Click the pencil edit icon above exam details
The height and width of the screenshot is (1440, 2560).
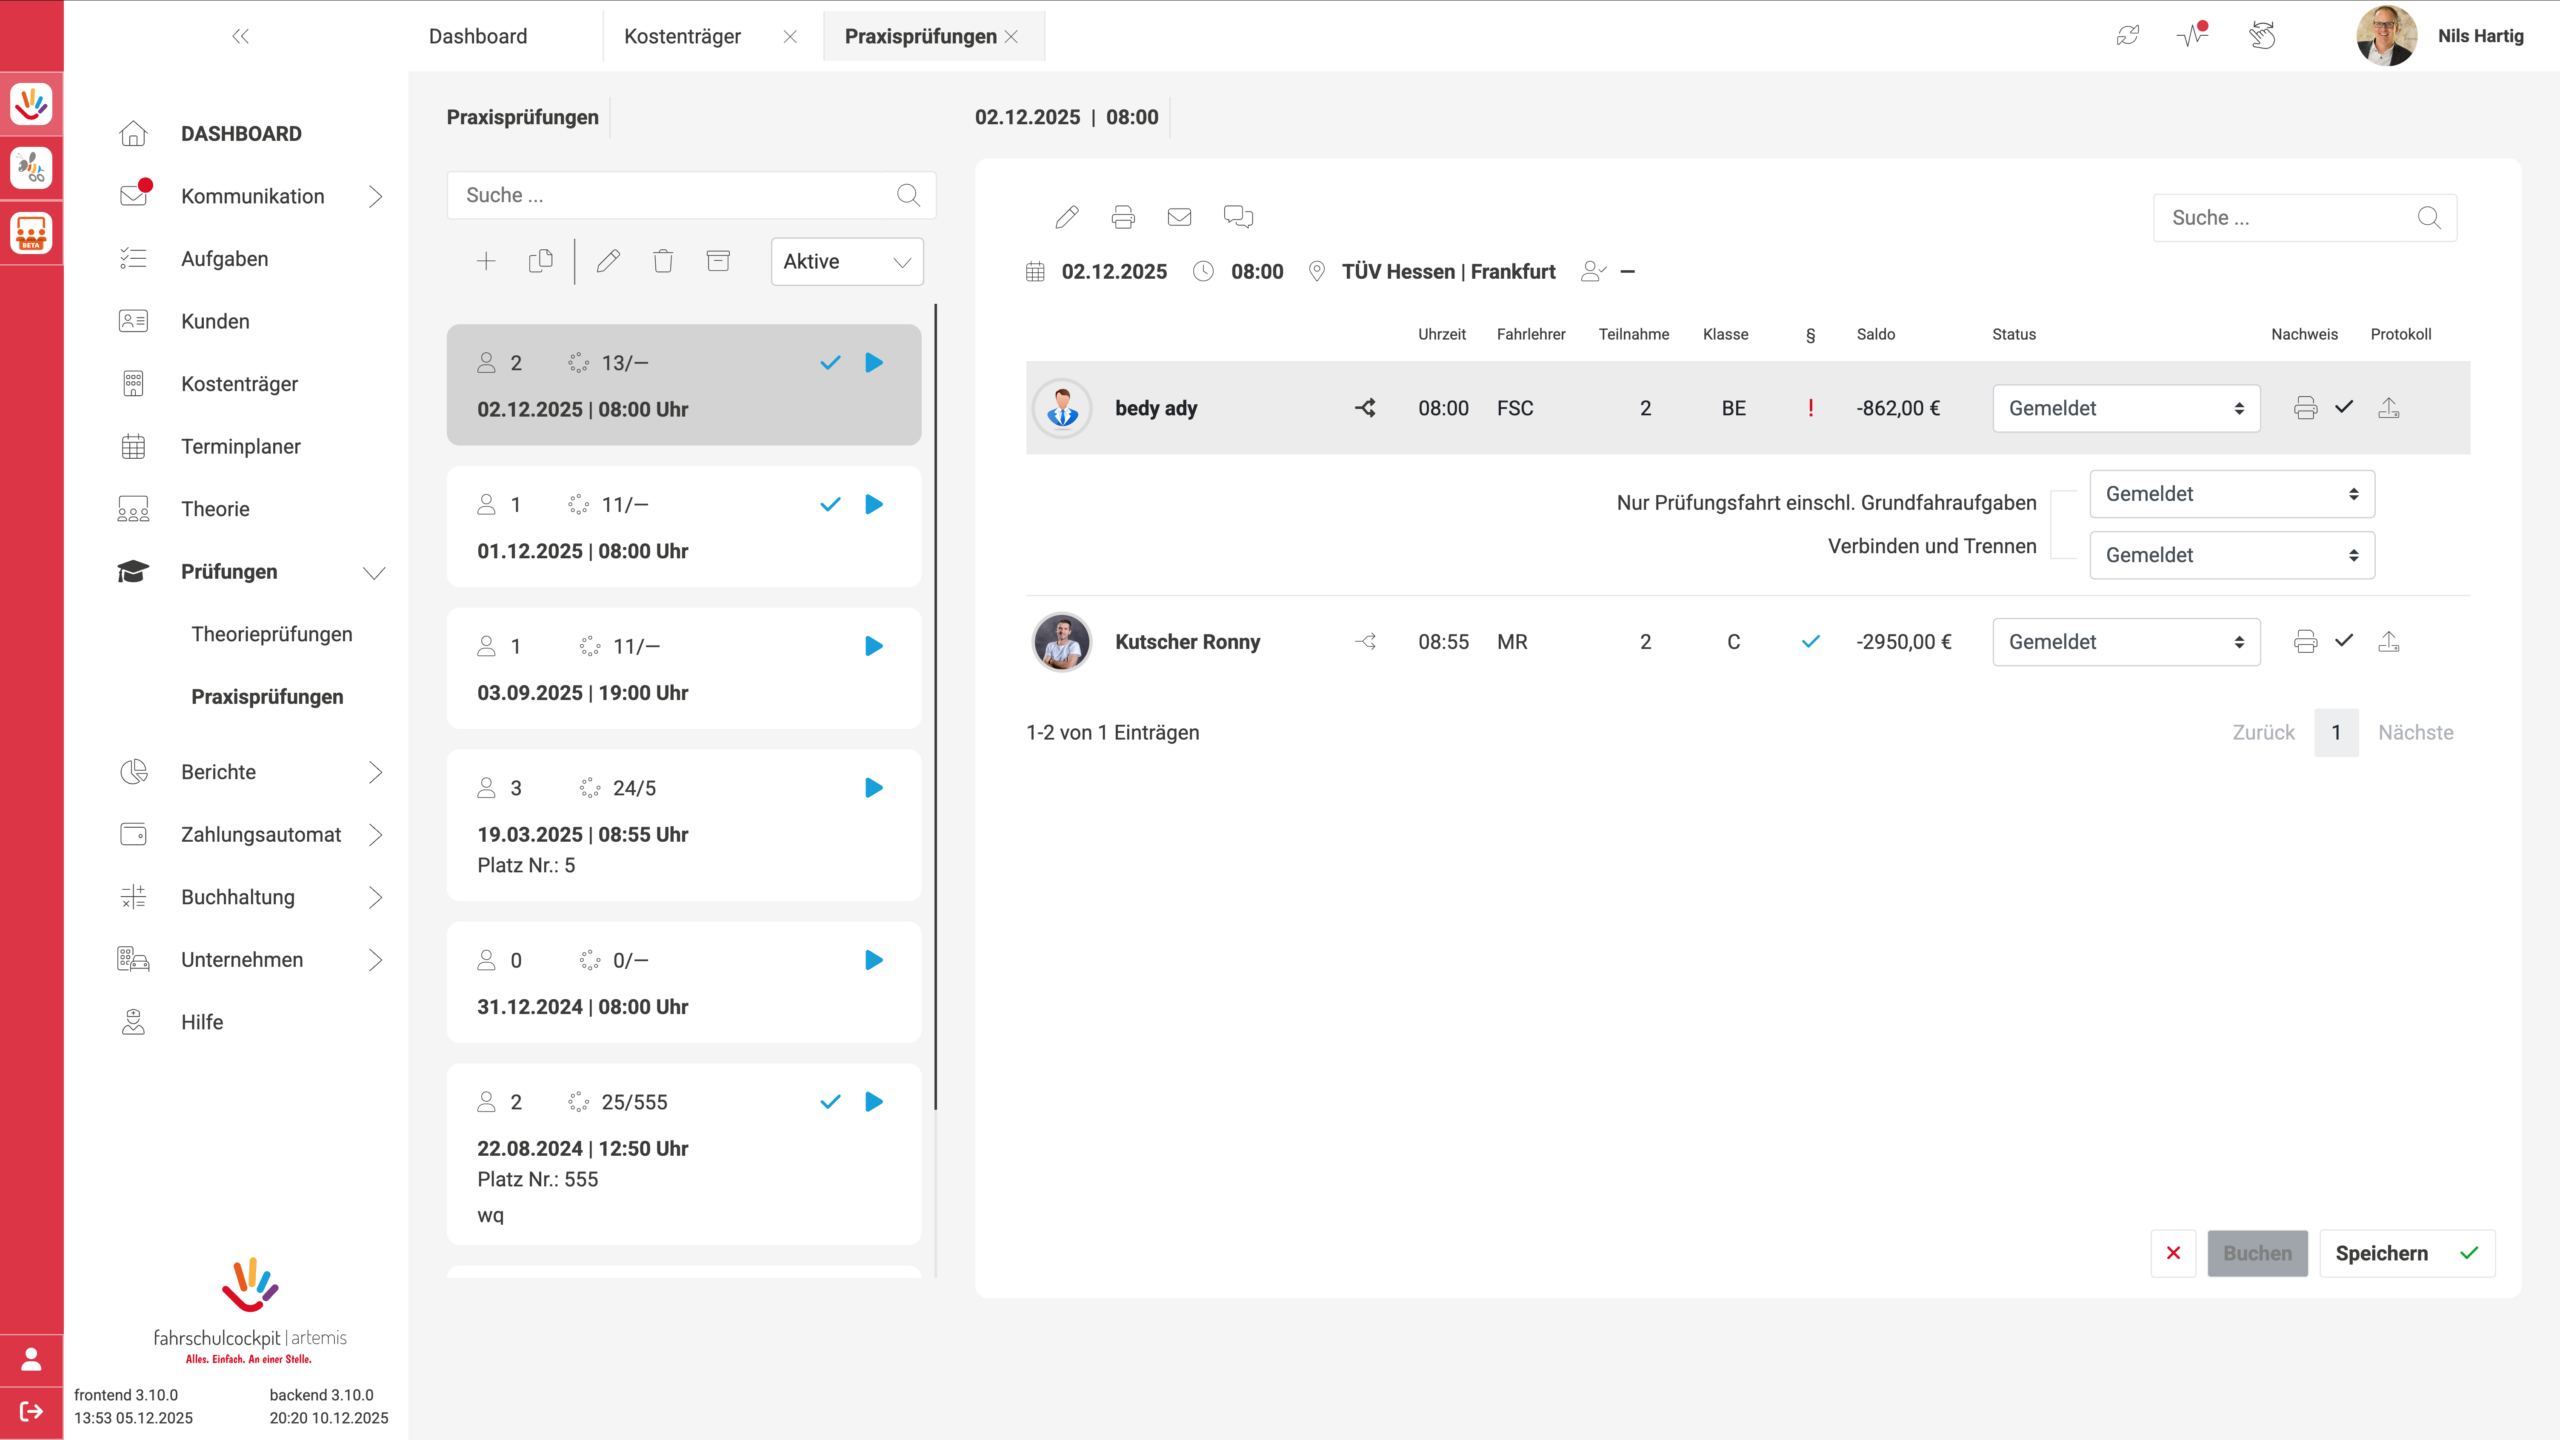1067,217
